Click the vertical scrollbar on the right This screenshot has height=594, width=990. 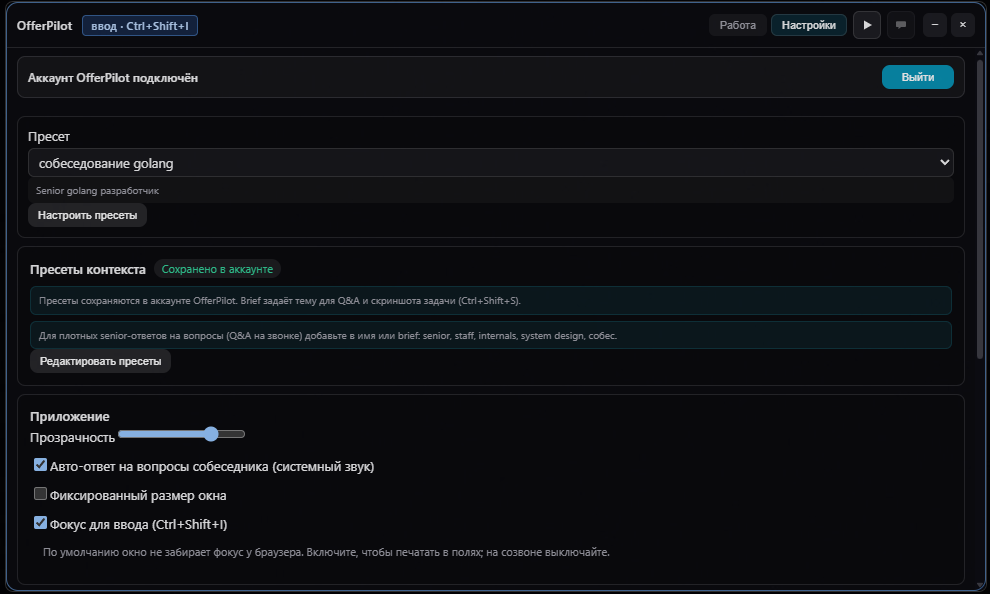click(x=980, y=208)
